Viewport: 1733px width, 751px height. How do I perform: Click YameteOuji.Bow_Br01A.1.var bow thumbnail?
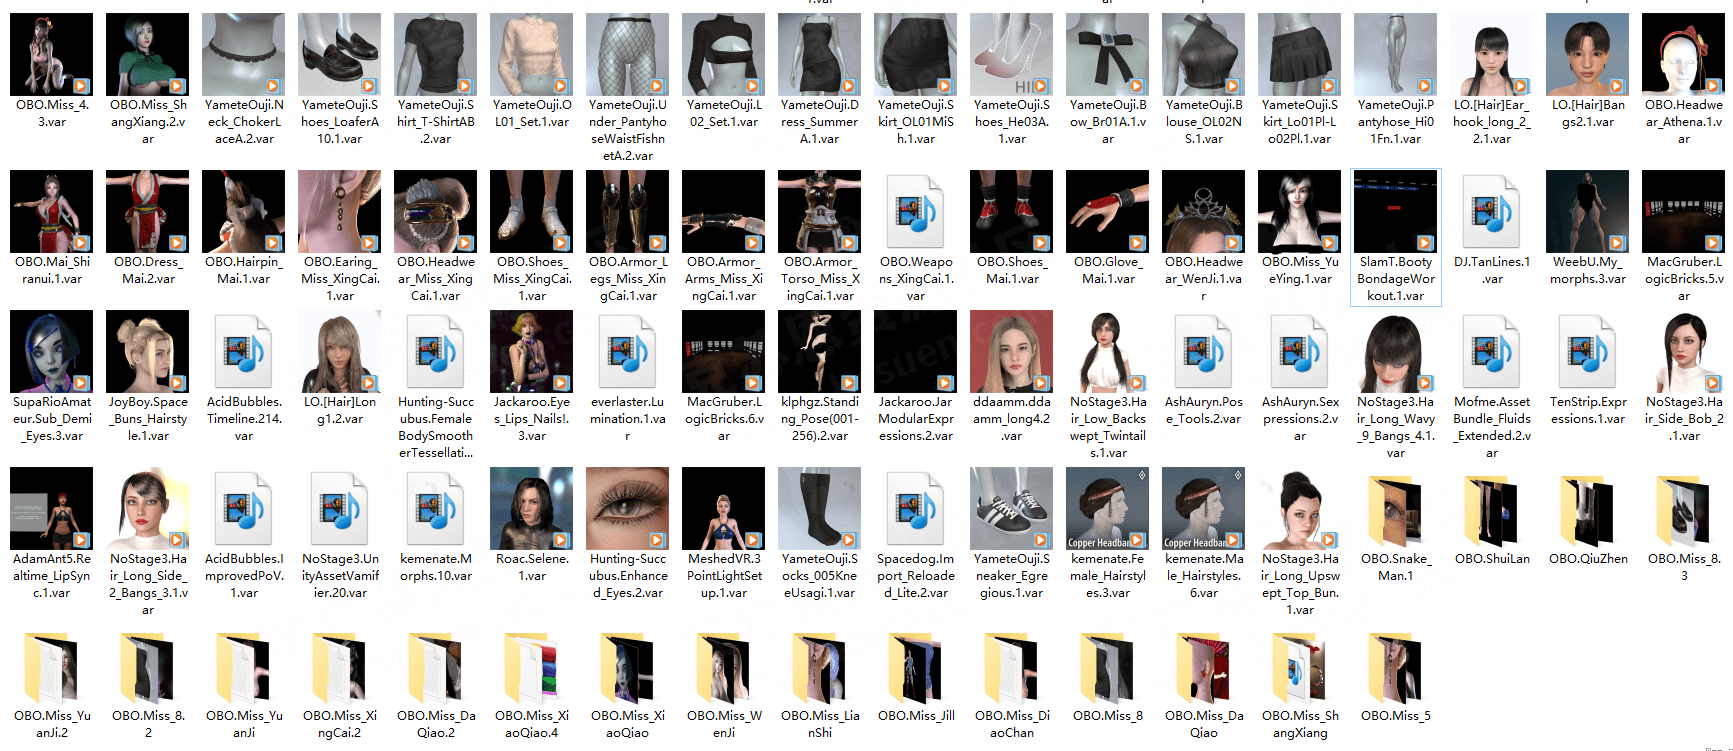1107,54
